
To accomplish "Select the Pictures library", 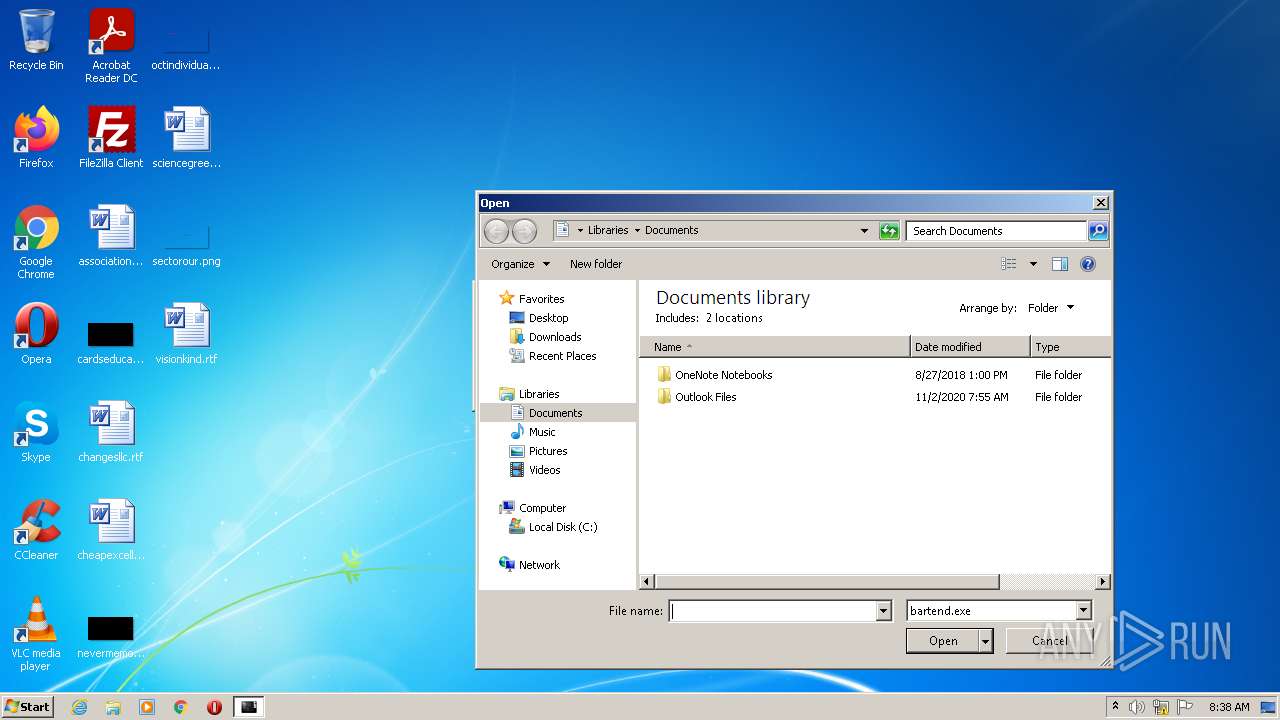I will pos(548,451).
